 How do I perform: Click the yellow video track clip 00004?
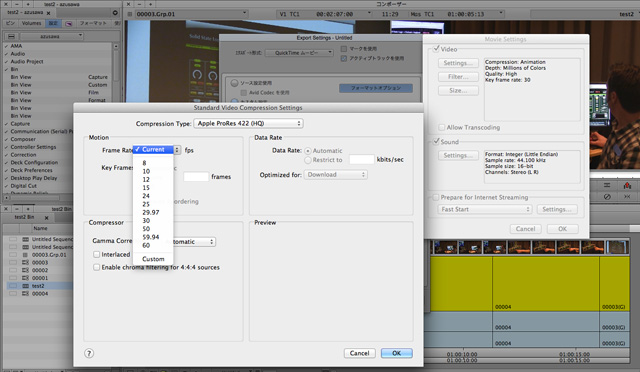pos(546,284)
